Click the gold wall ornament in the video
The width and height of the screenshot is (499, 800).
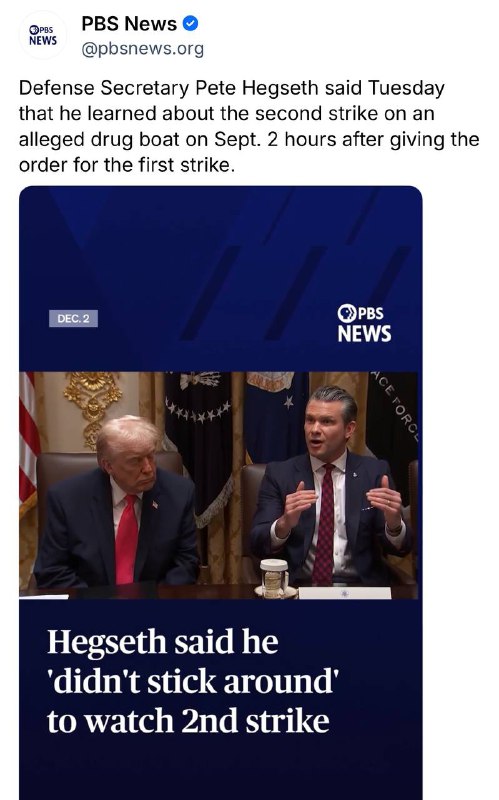93,403
